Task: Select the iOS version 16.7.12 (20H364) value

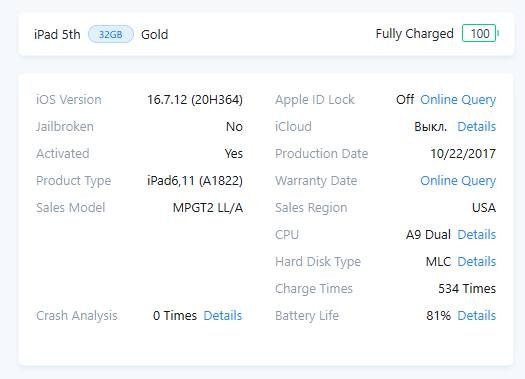Action: click(195, 100)
